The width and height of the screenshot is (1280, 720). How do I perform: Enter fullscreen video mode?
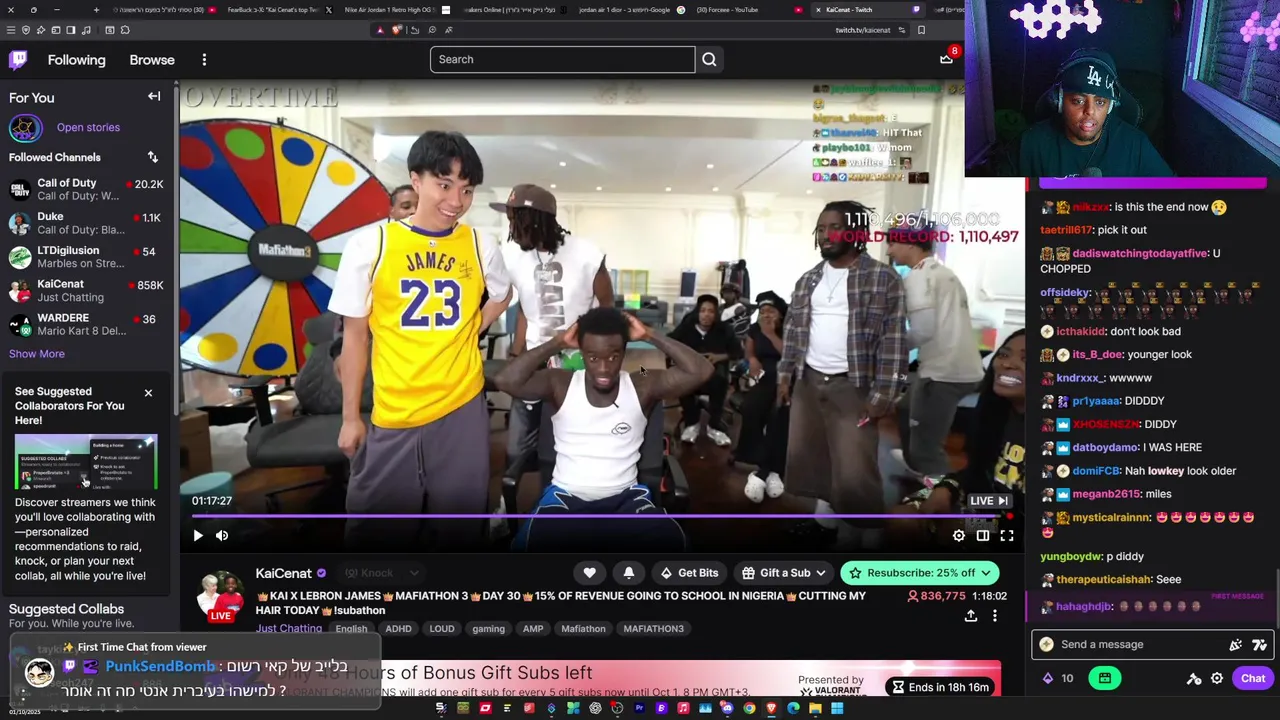tap(1007, 536)
